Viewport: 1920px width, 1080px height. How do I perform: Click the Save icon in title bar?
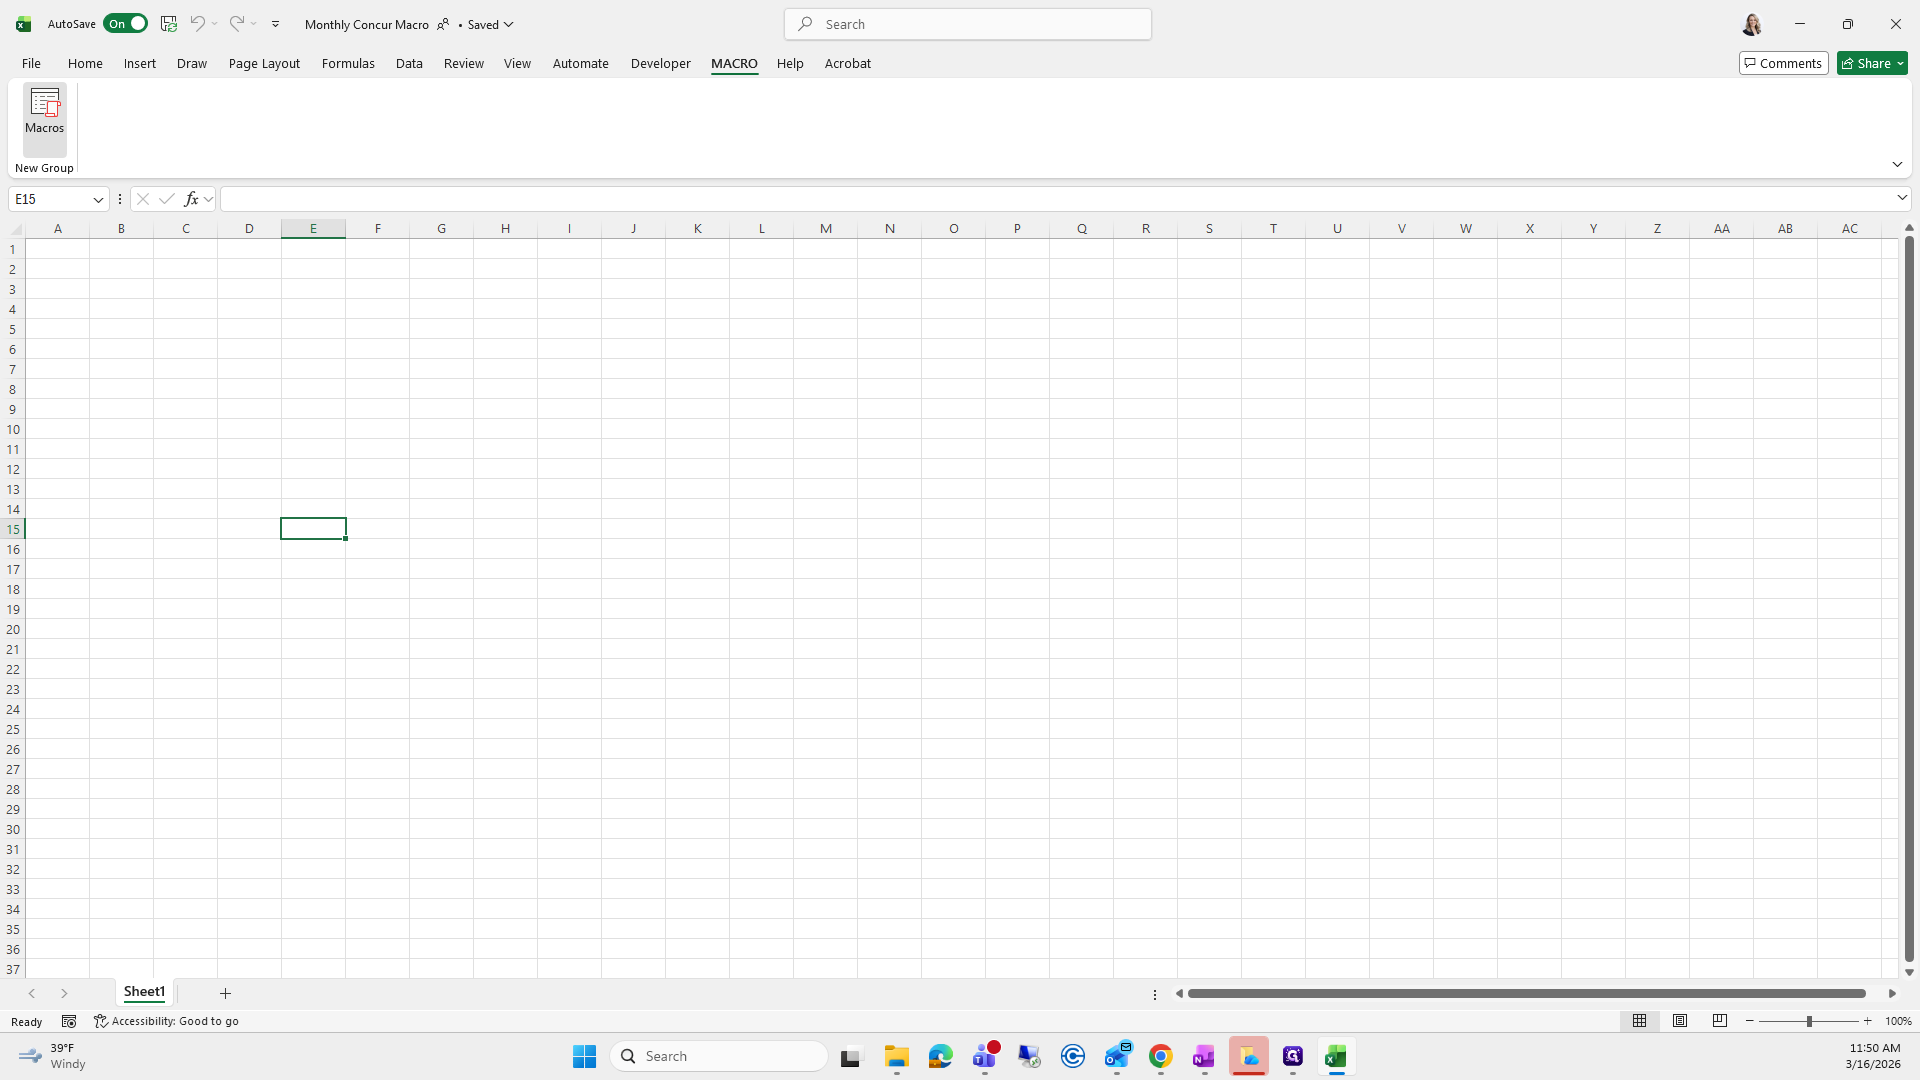coord(169,24)
